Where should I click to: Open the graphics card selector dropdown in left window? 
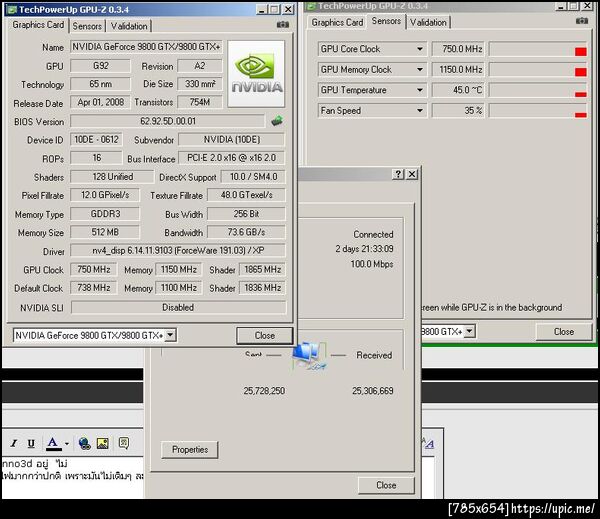(x=170, y=335)
